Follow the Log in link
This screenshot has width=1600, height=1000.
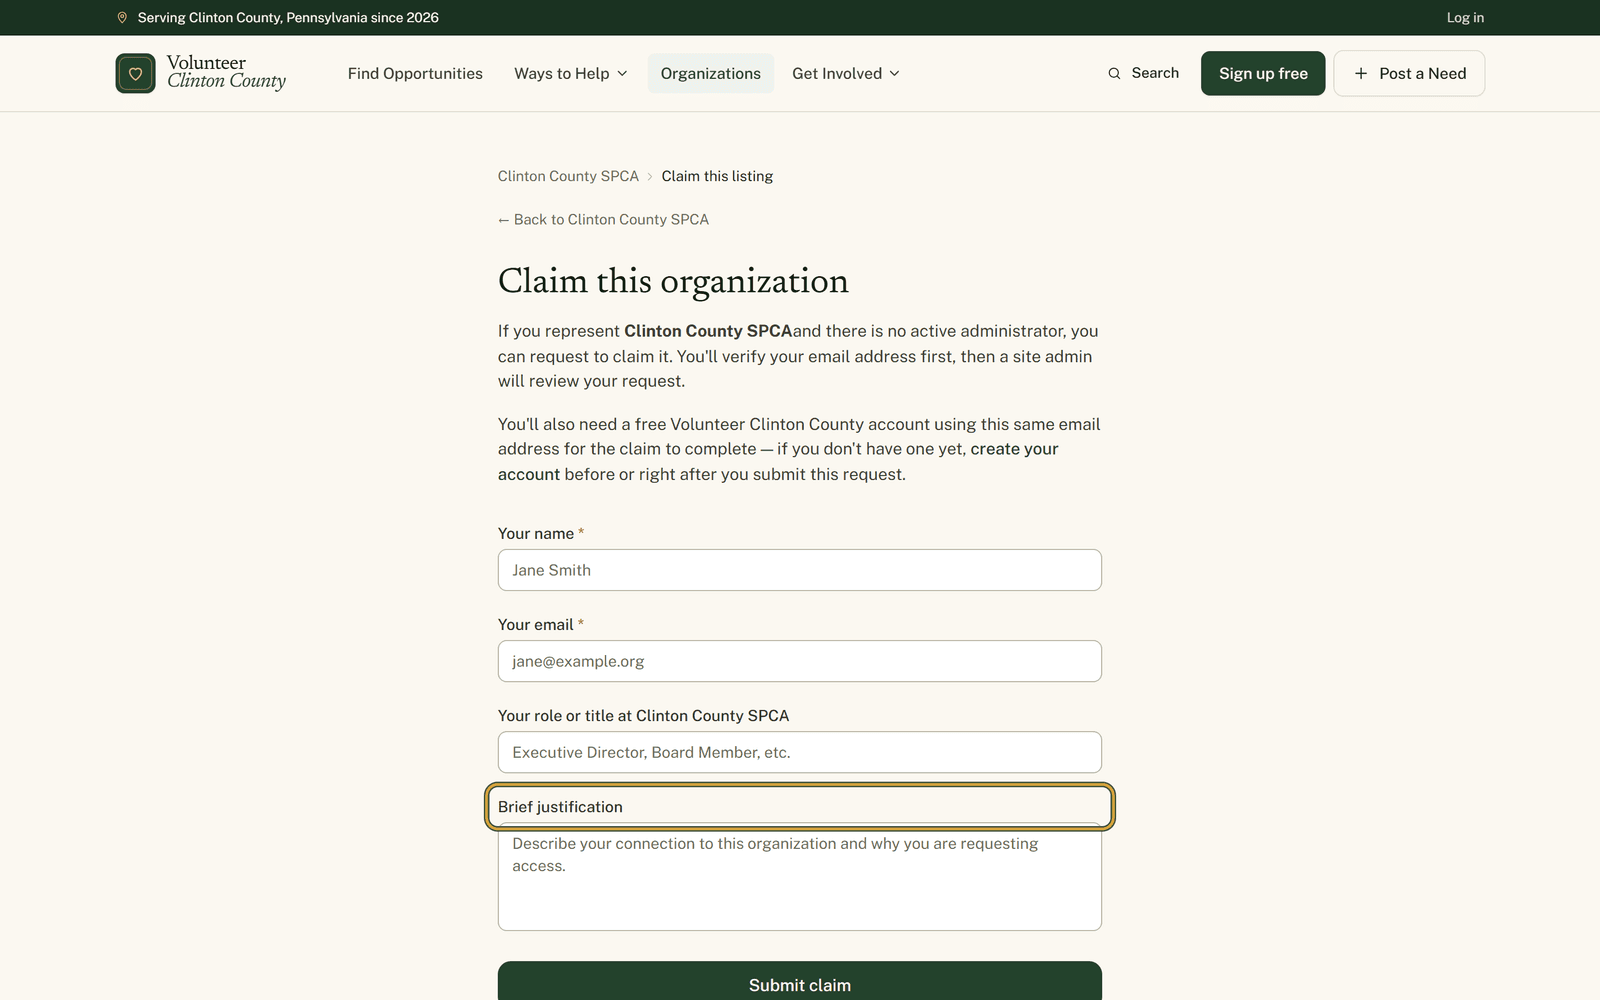click(1465, 18)
